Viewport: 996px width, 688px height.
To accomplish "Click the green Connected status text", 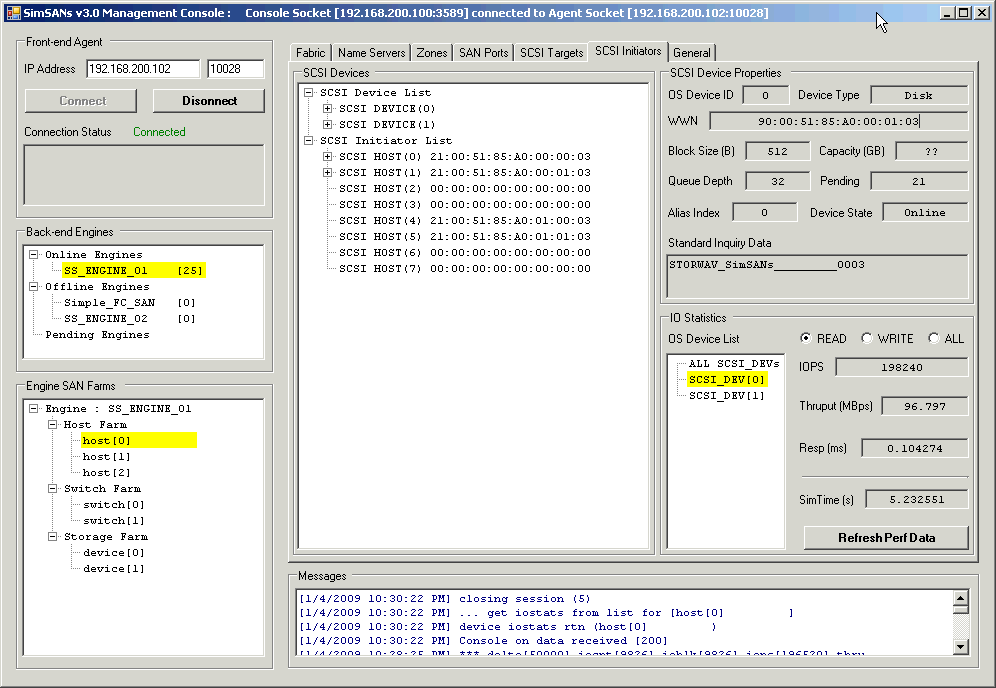I will (x=159, y=132).
